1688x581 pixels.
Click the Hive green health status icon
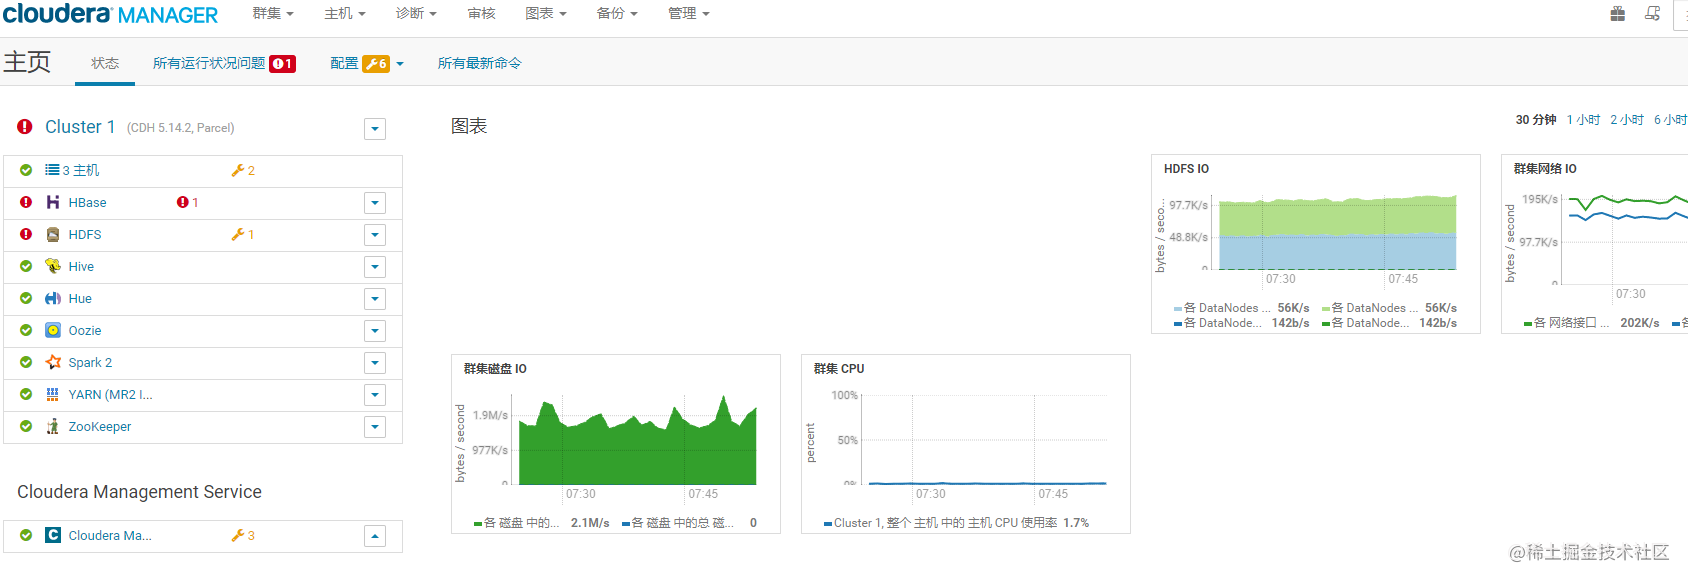coord(26,266)
